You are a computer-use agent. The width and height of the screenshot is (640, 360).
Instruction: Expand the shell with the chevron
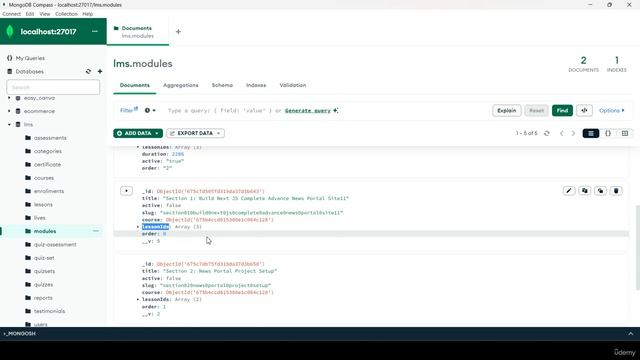point(631,333)
